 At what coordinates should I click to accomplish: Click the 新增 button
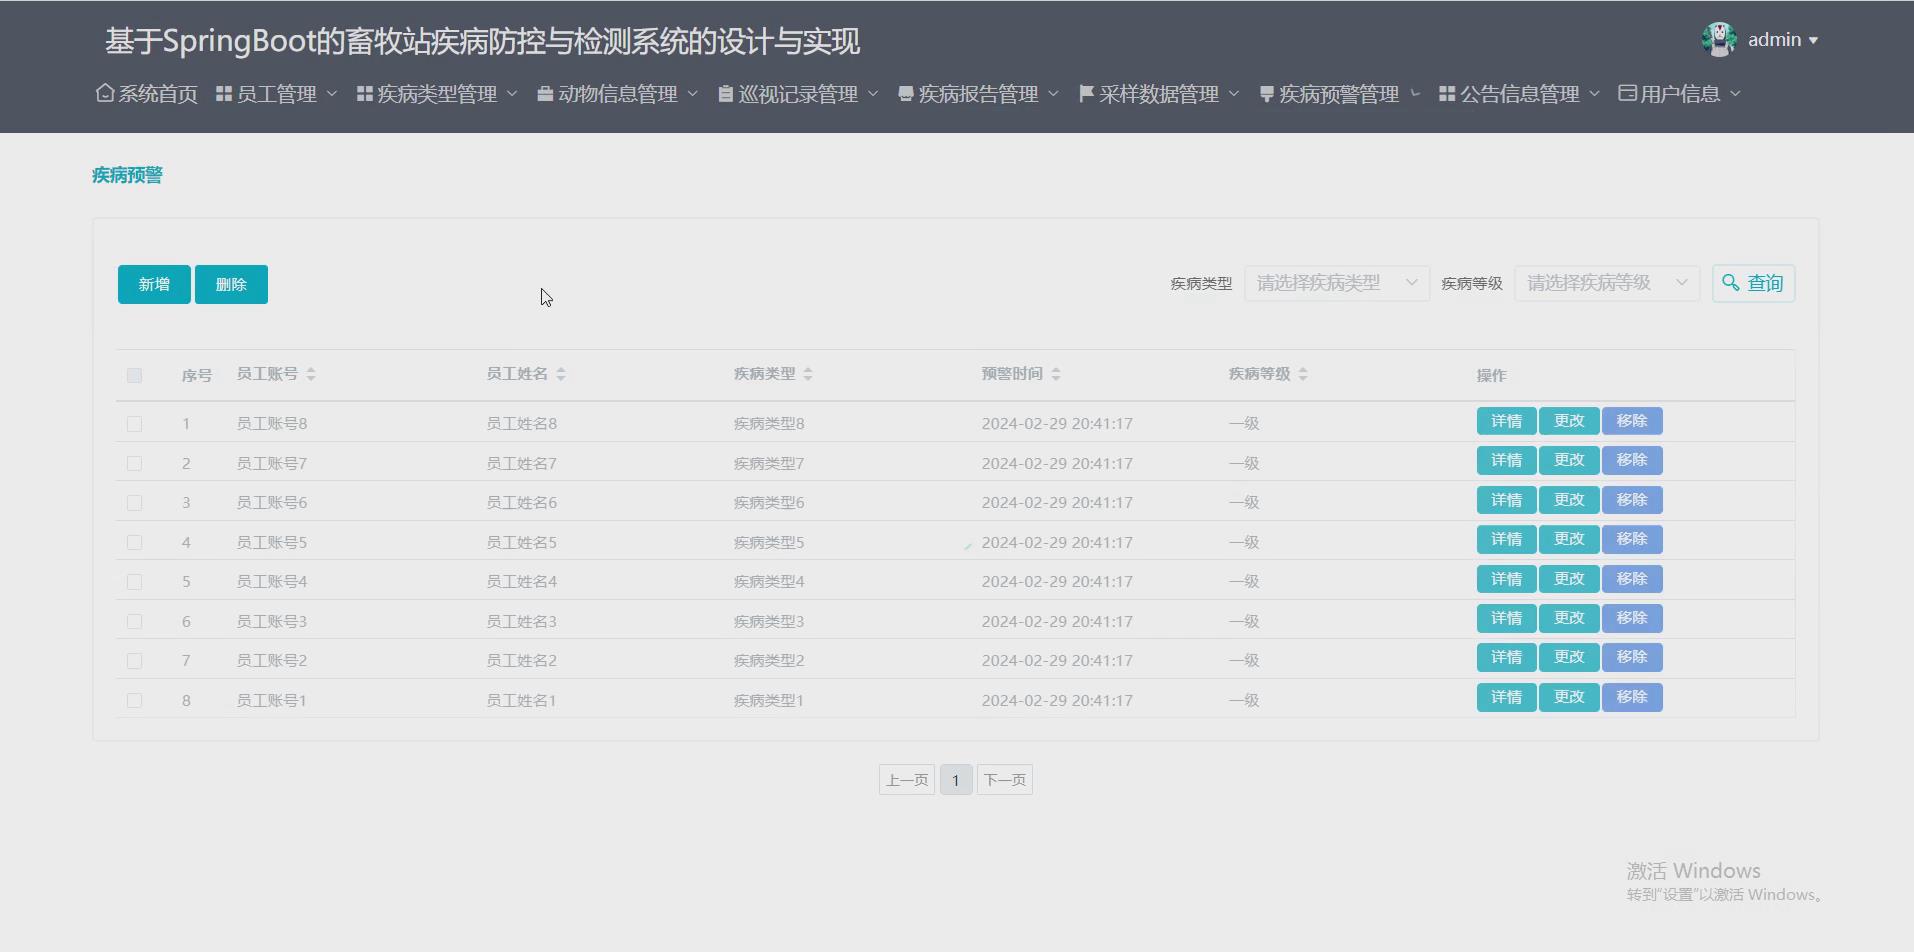(153, 284)
